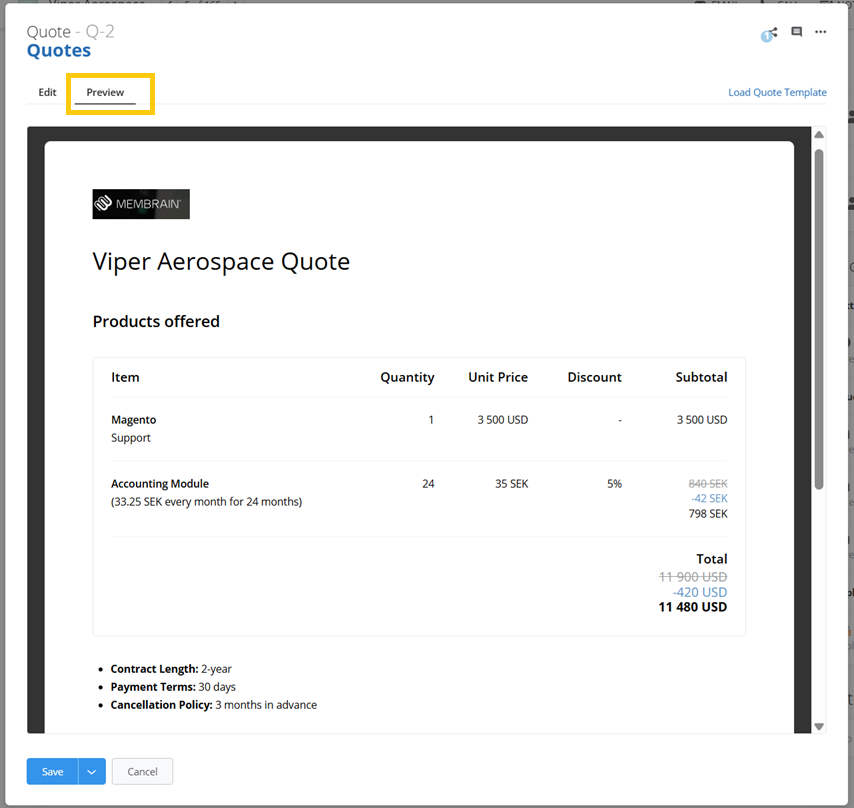Open the Load Quote Template link
This screenshot has height=808, width=854.
(x=777, y=92)
